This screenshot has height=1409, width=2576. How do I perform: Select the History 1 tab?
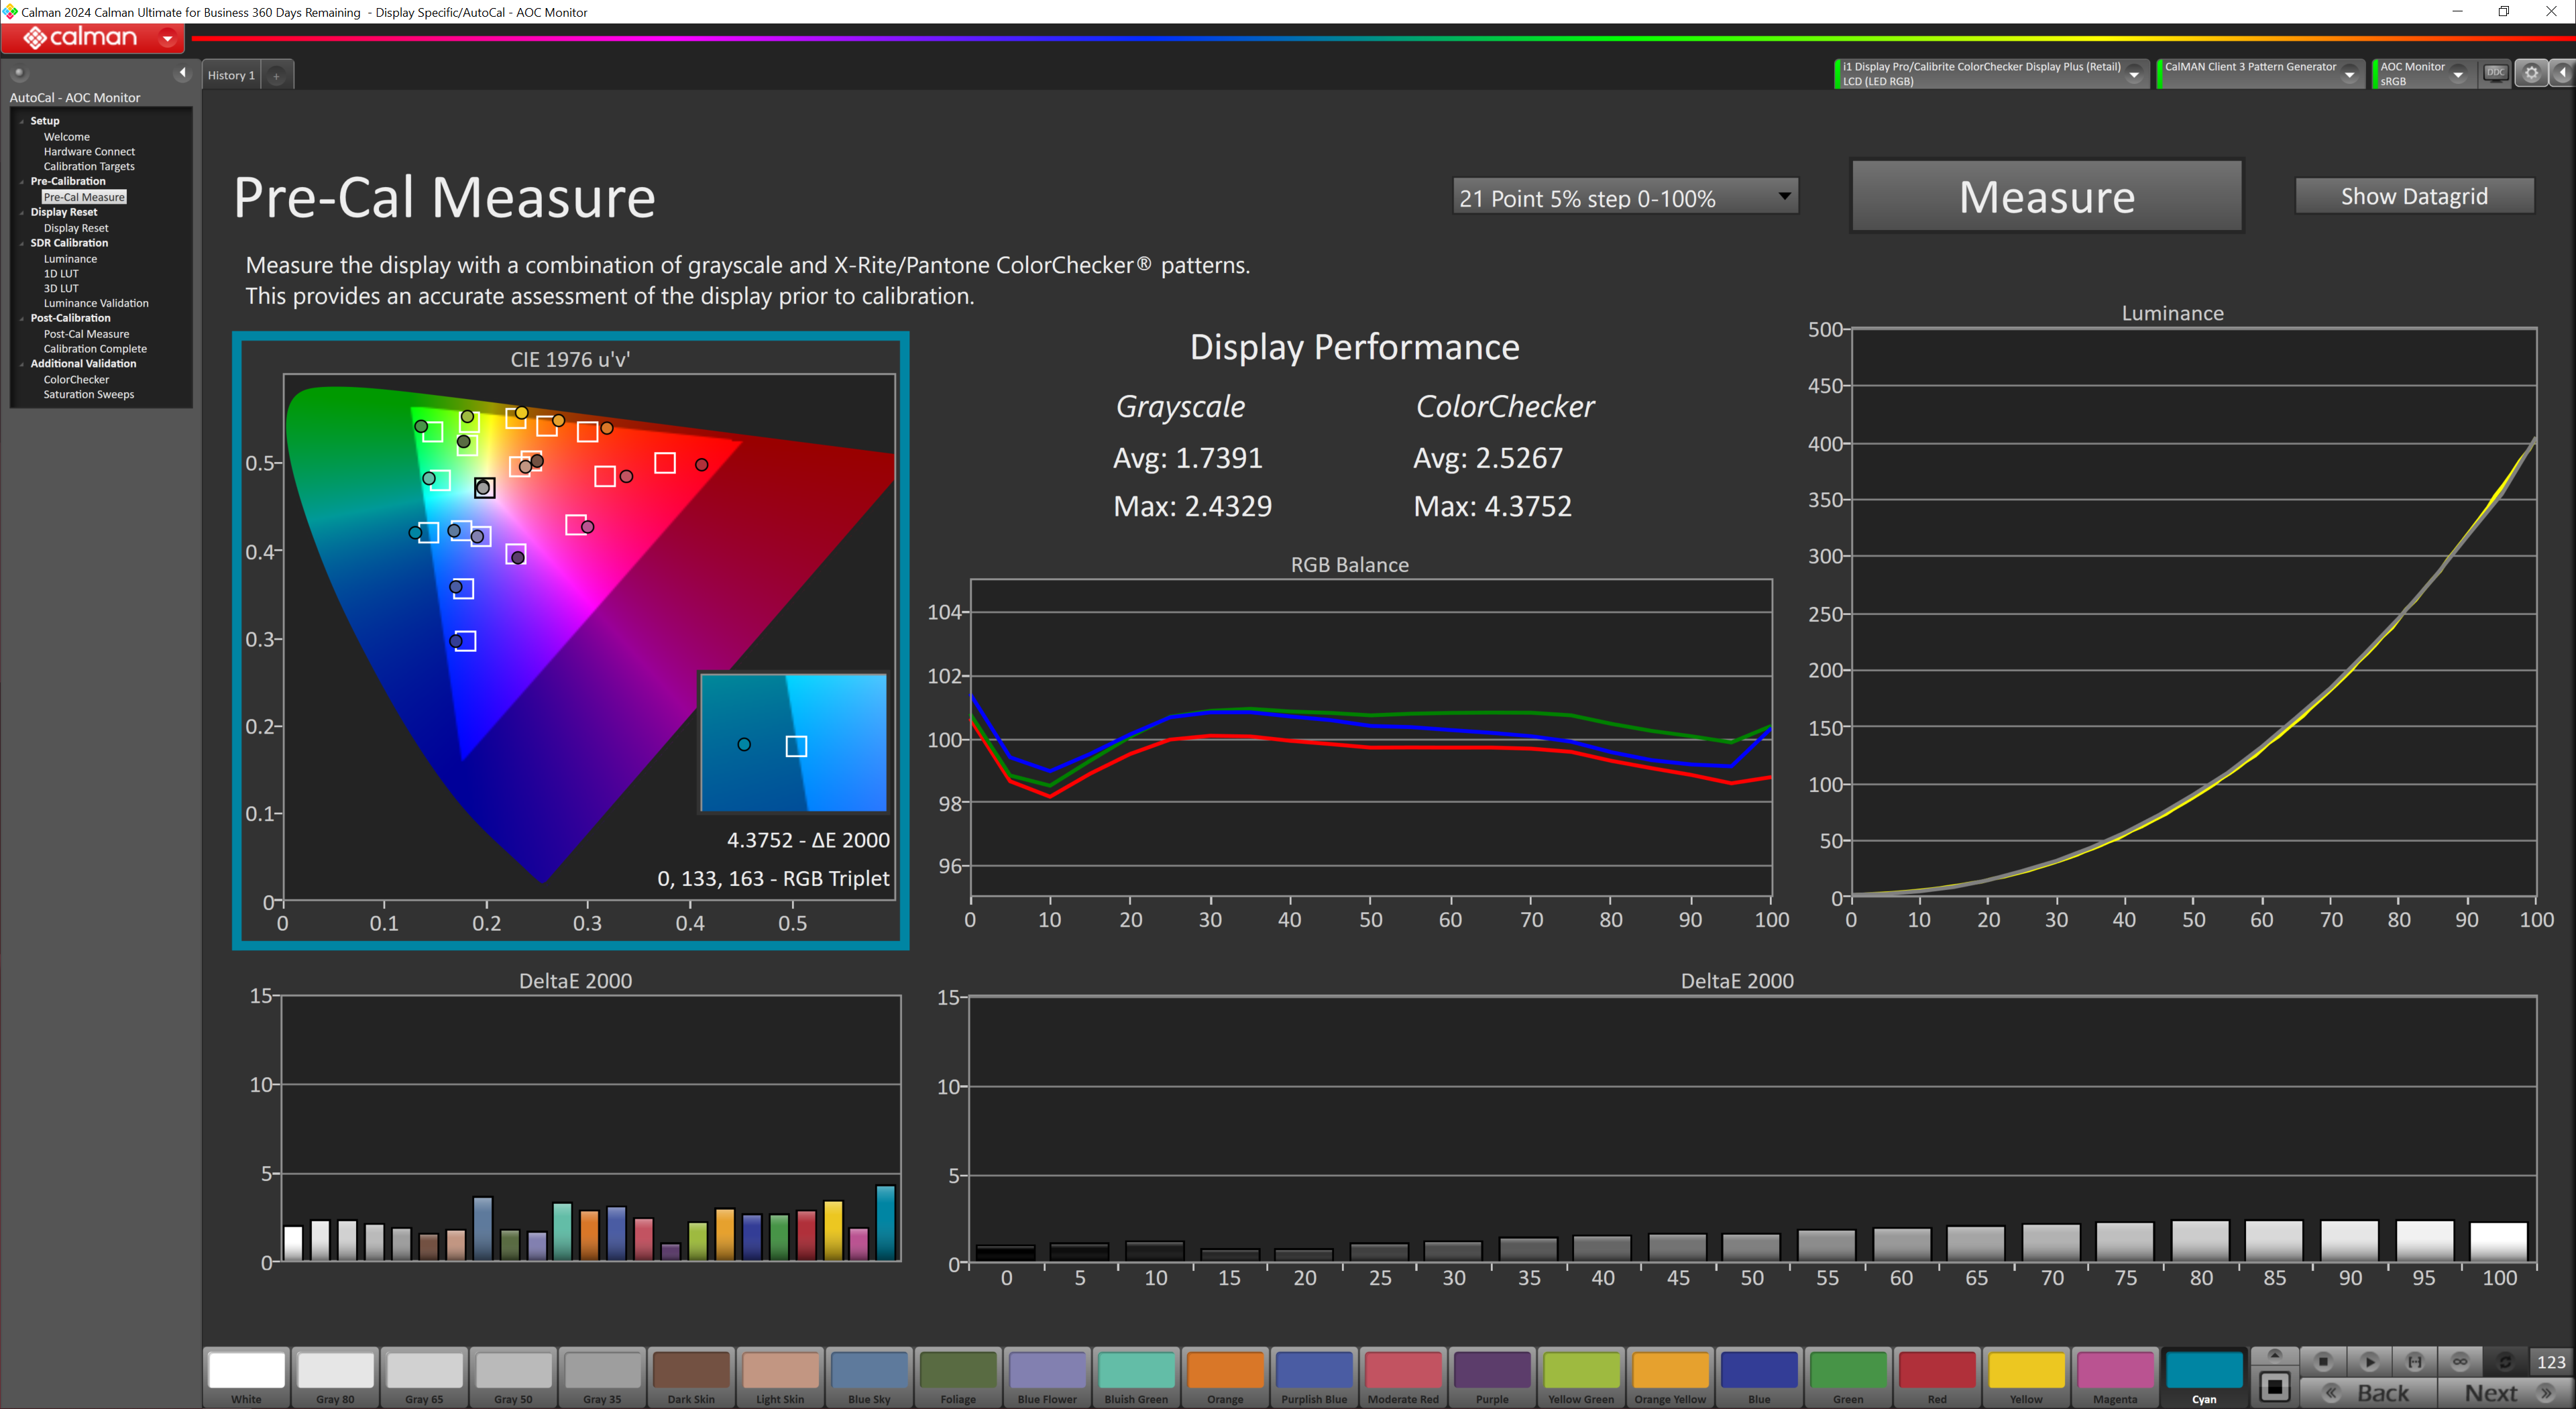pyautogui.click(x=231, y=75)
